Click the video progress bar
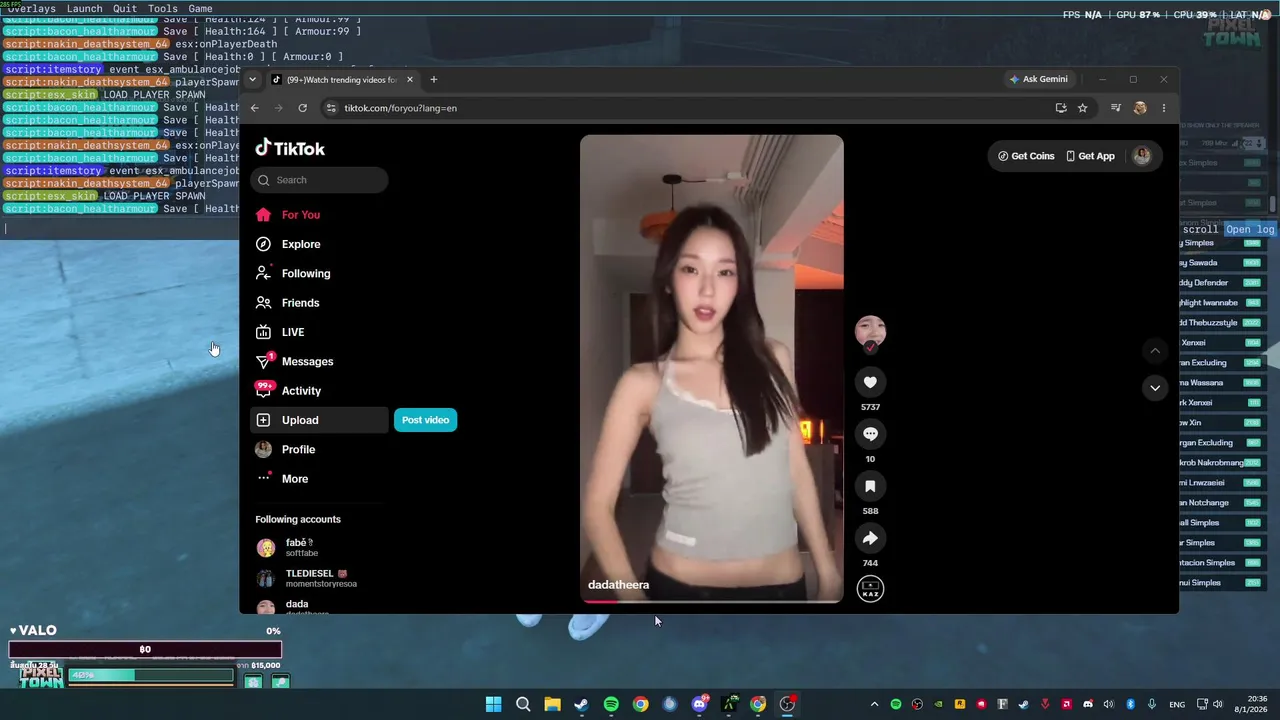This screenshot has height=720, width=1280. click(712, 601)
